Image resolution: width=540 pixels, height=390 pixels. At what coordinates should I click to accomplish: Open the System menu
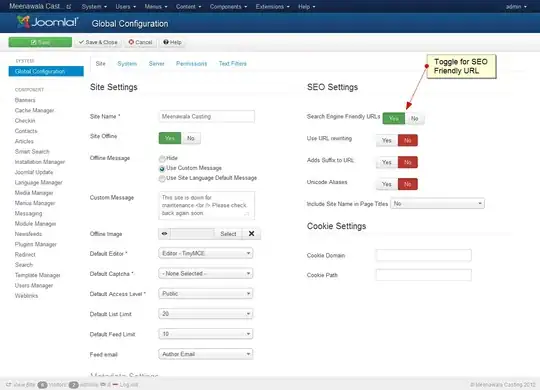tap(94, 7)
